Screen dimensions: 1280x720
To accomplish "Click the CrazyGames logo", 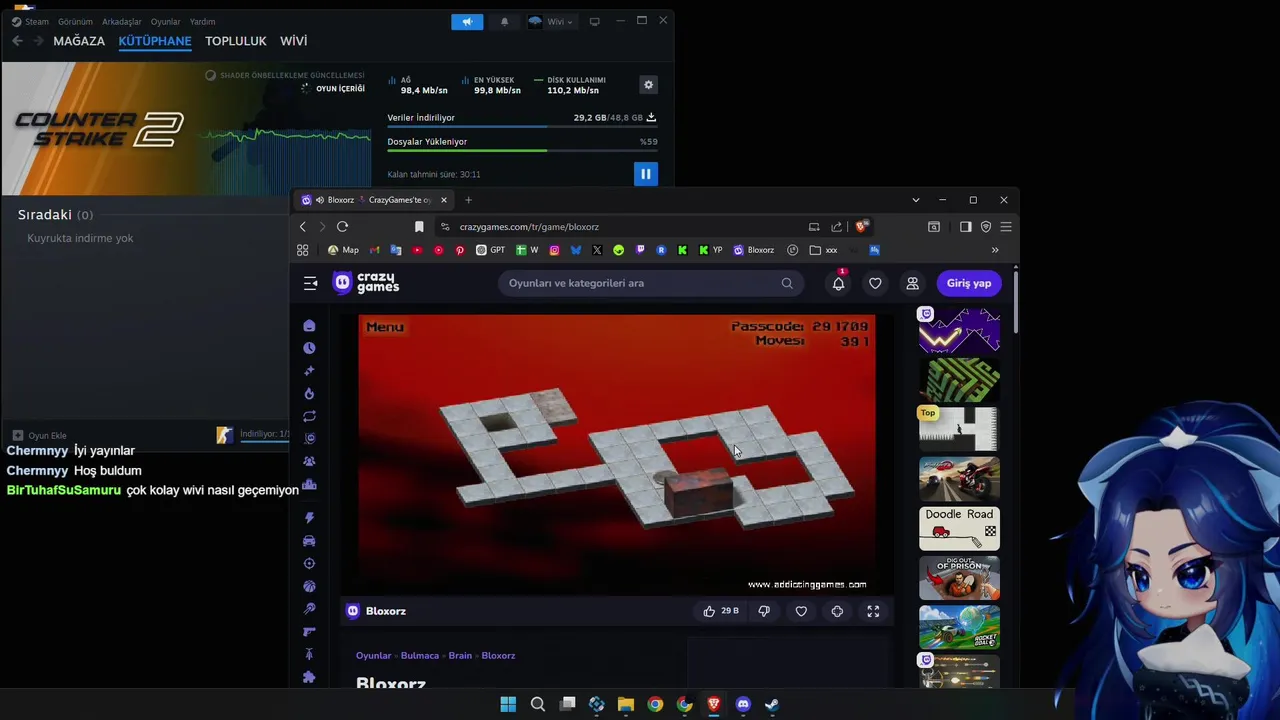I will click(366, 283).
